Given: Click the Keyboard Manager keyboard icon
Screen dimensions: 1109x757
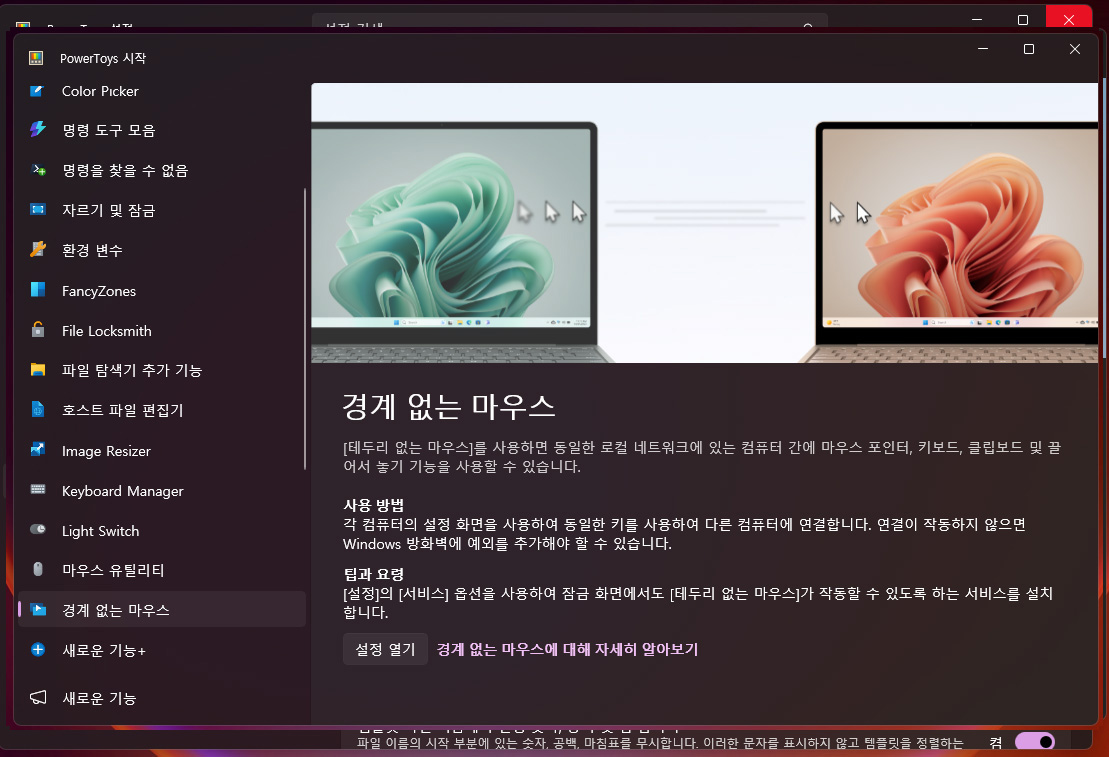Looking at the screenshot, I should click(x=37, y=490).
